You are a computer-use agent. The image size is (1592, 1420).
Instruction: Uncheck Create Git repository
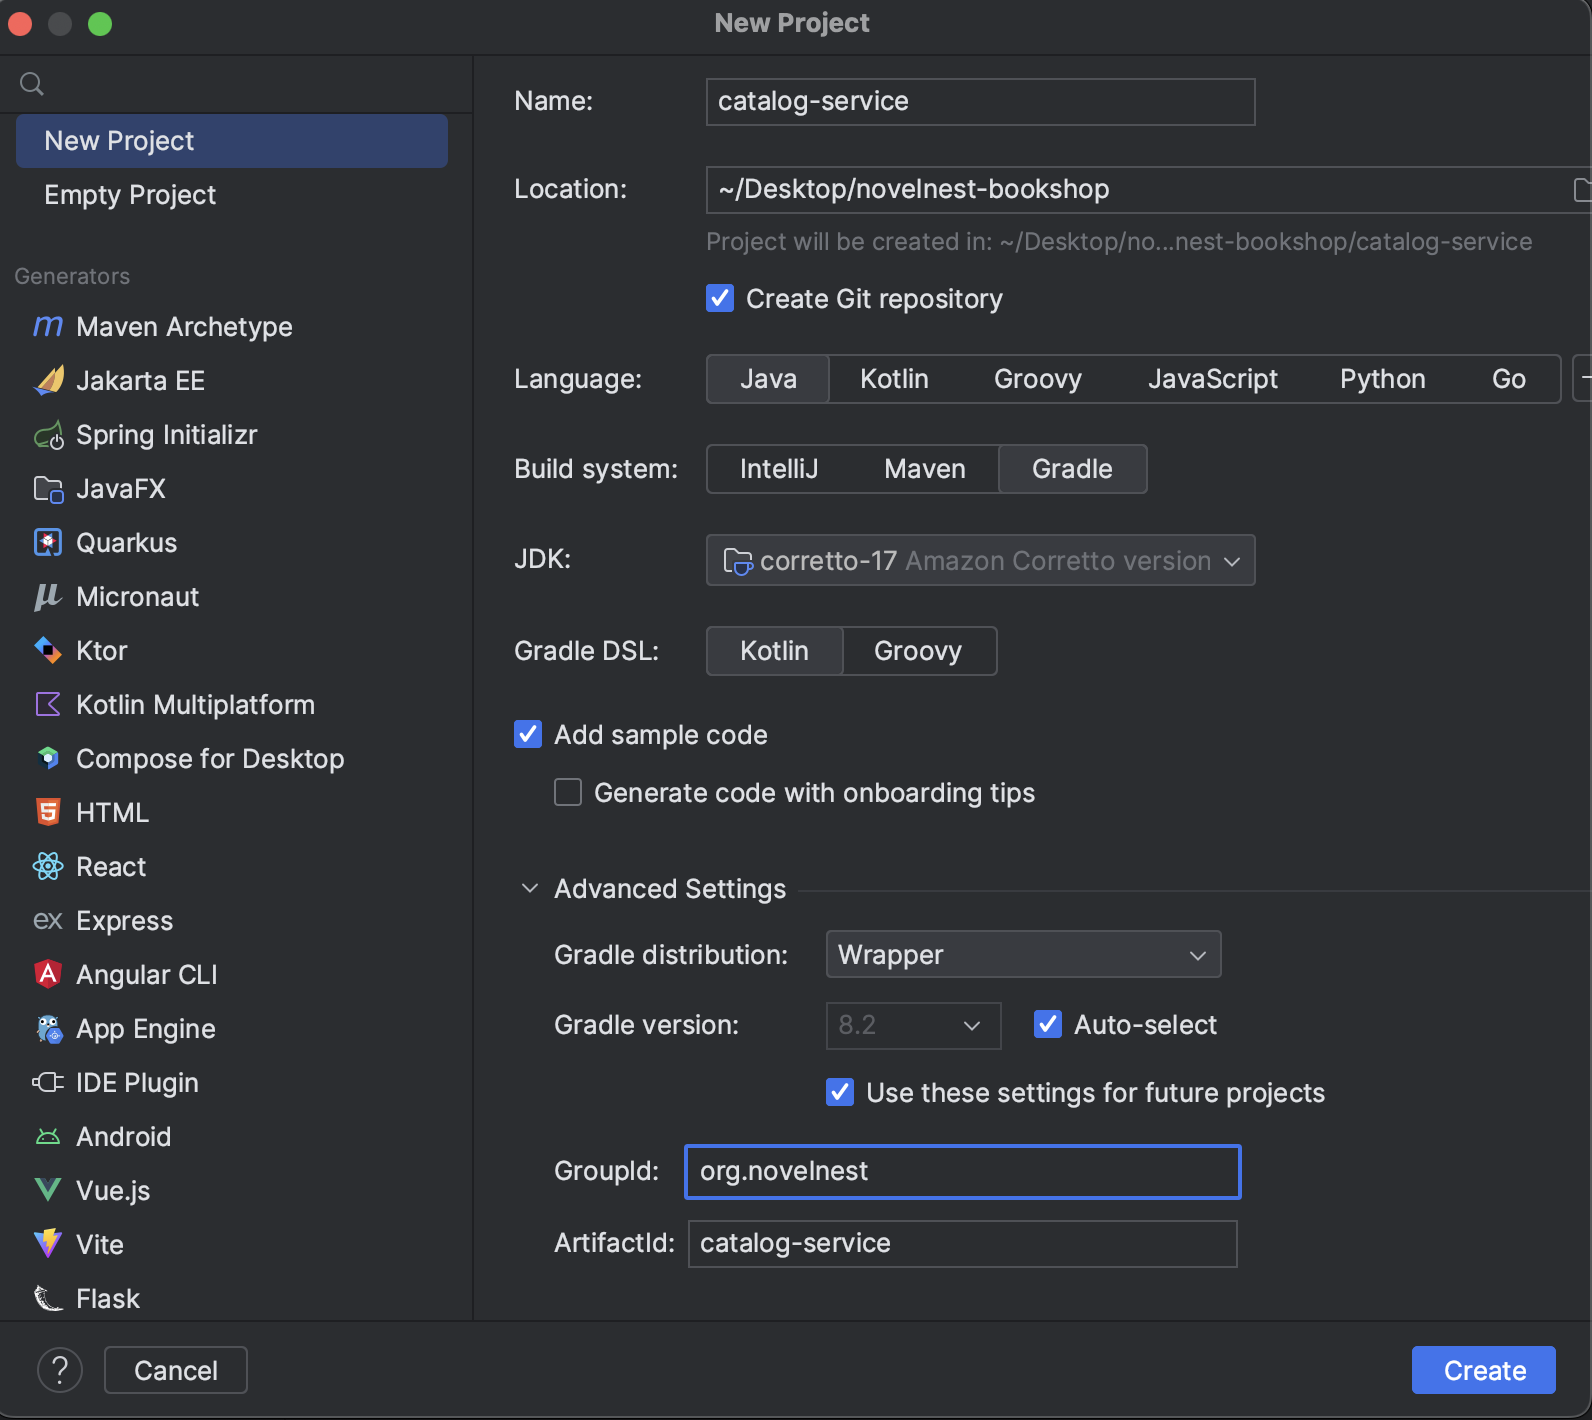tap(720, 299)
